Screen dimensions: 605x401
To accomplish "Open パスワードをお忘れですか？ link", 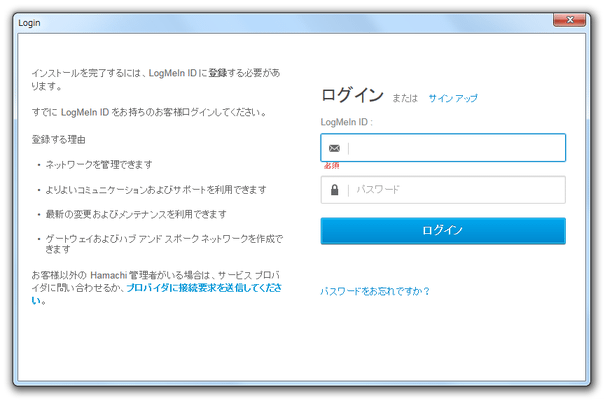I will point(375,291).
